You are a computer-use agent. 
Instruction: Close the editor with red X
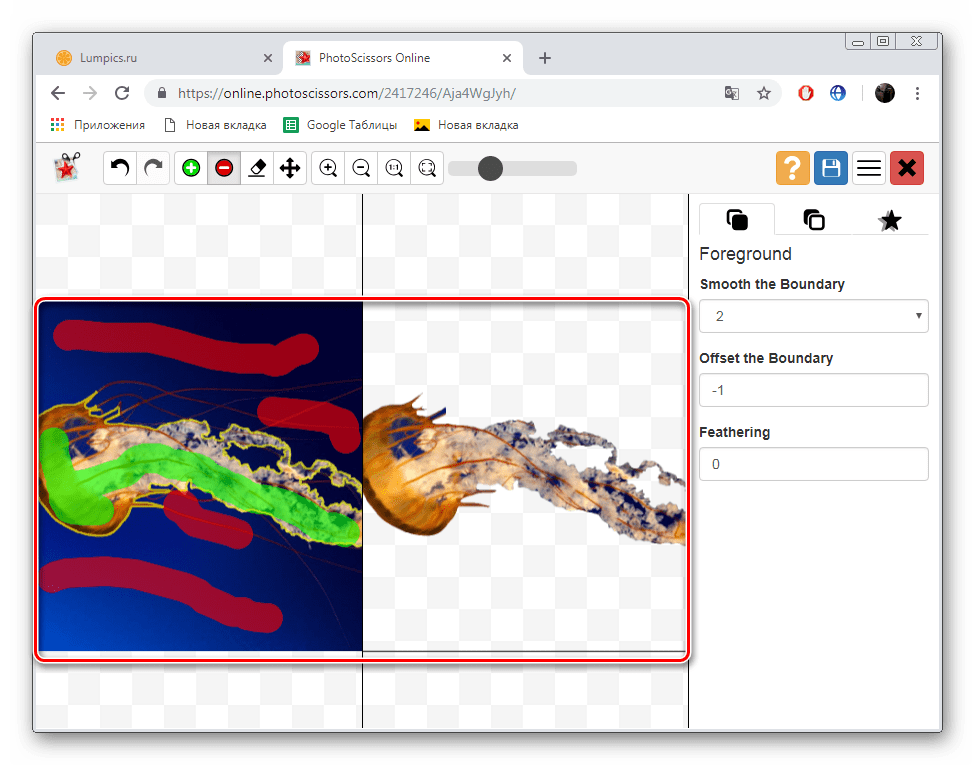[907, 168]
